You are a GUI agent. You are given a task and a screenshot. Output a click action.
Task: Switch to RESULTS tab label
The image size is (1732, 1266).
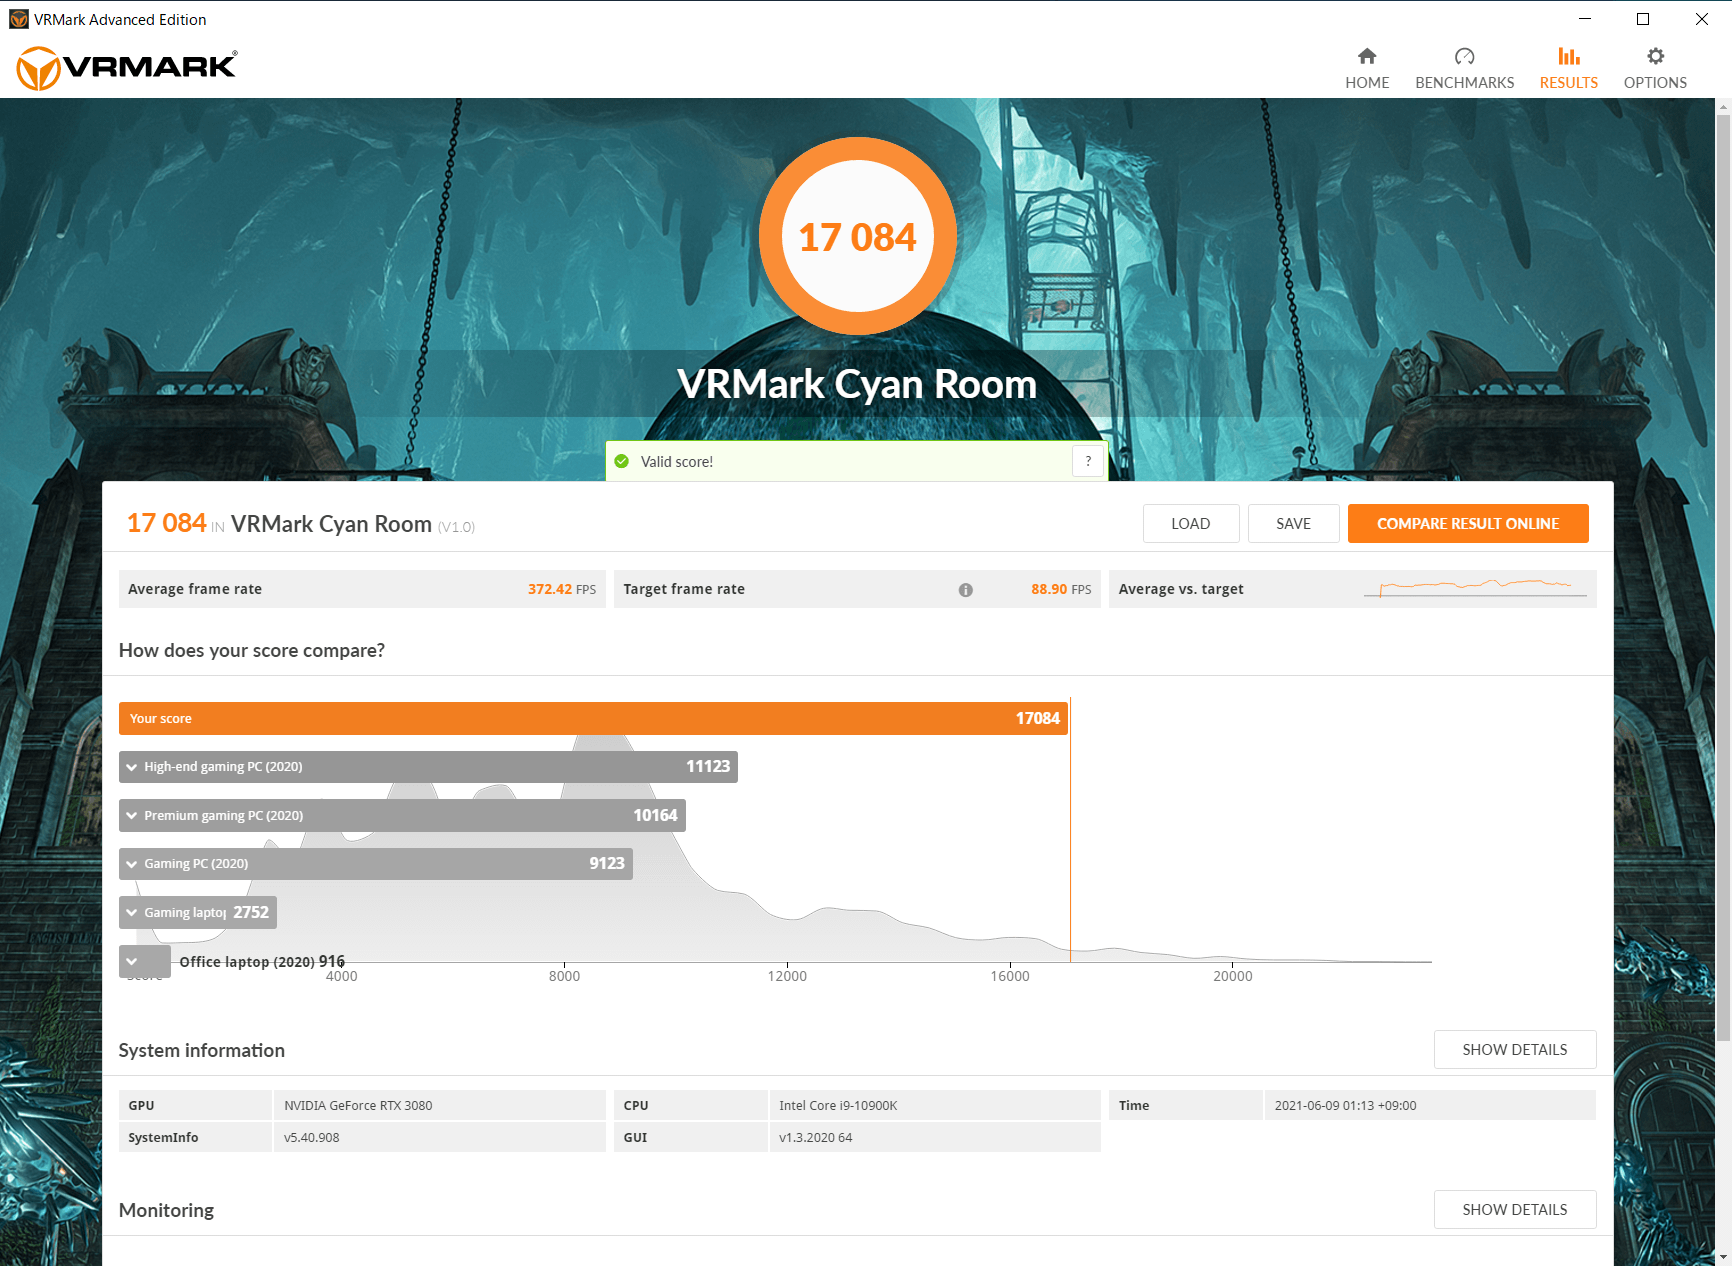(1569, 83)
